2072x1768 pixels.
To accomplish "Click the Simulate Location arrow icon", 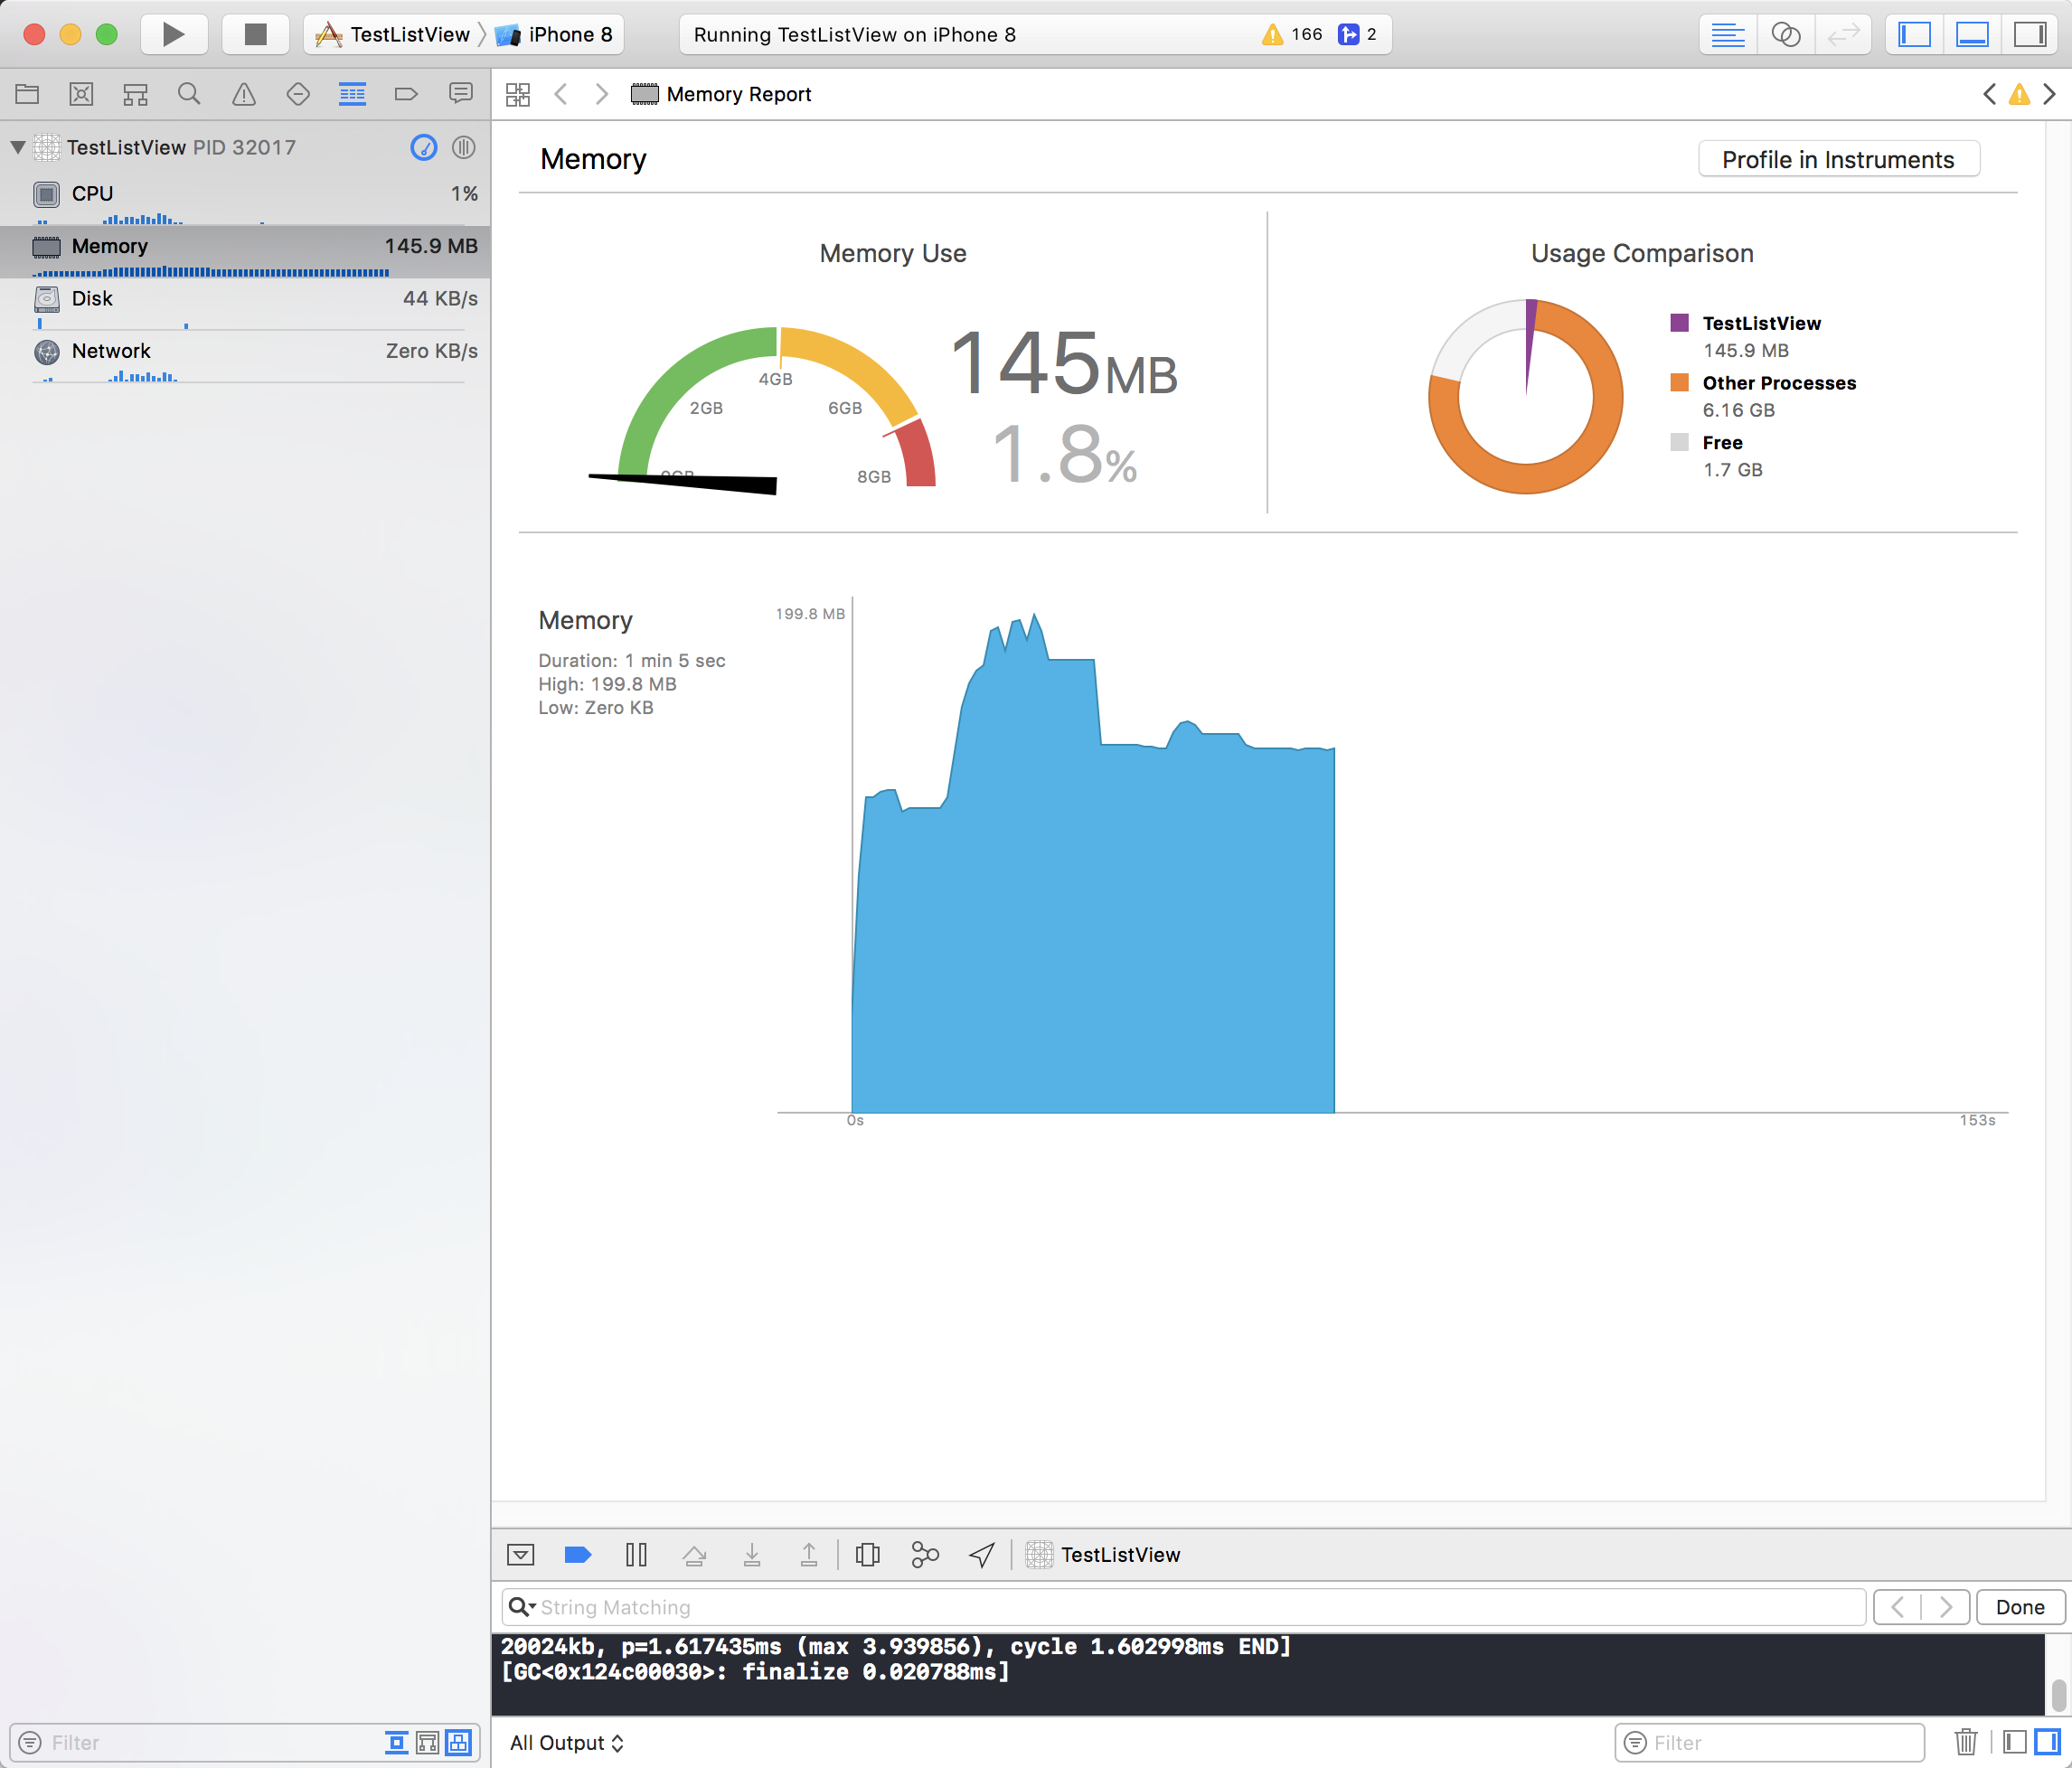I will [x=982, y=1554].
